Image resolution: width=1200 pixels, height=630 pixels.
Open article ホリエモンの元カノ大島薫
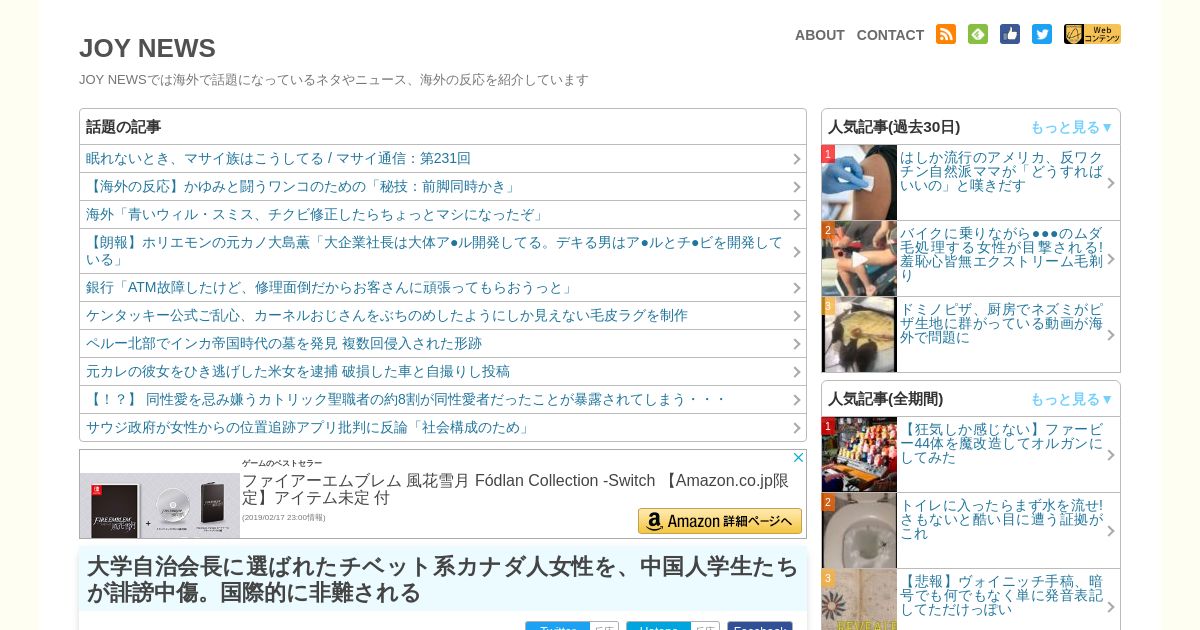[434, 251]
